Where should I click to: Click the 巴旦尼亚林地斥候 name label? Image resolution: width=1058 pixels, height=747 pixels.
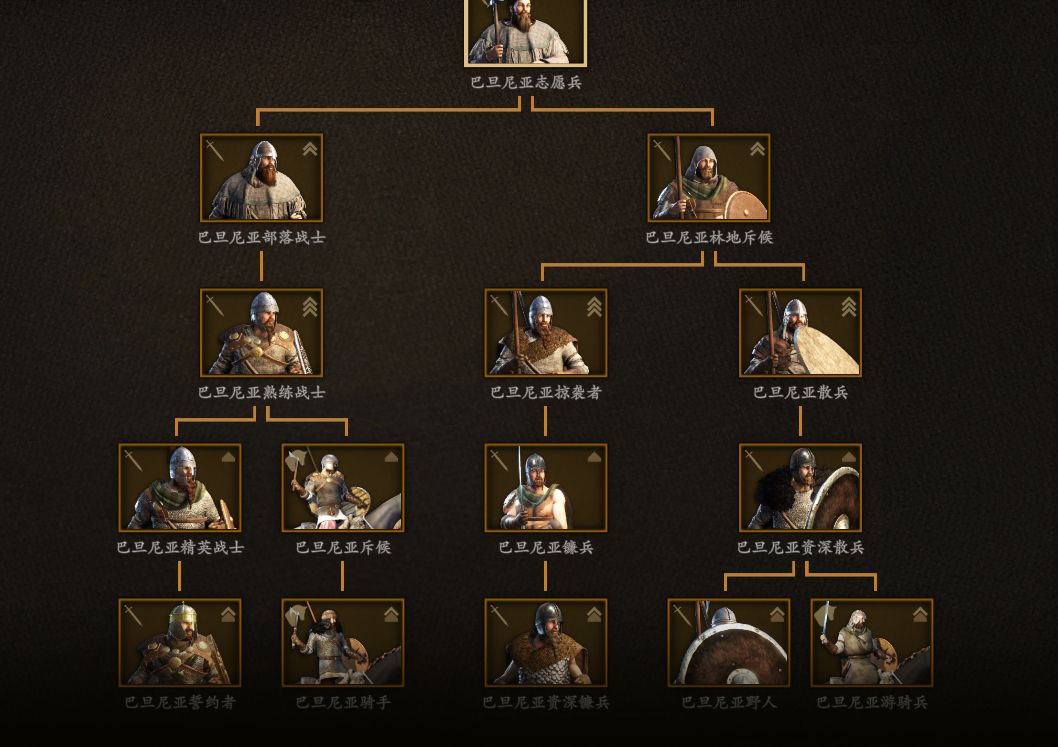[709, 238]
